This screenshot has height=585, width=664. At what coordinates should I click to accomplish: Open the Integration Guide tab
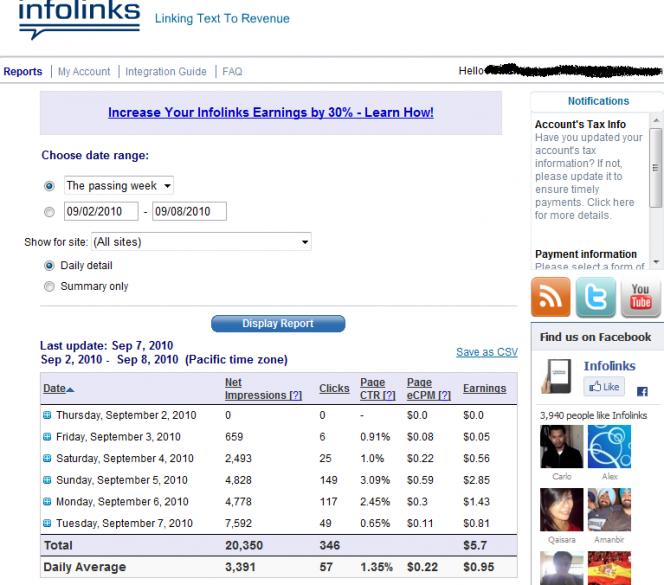tap(166, 72)
